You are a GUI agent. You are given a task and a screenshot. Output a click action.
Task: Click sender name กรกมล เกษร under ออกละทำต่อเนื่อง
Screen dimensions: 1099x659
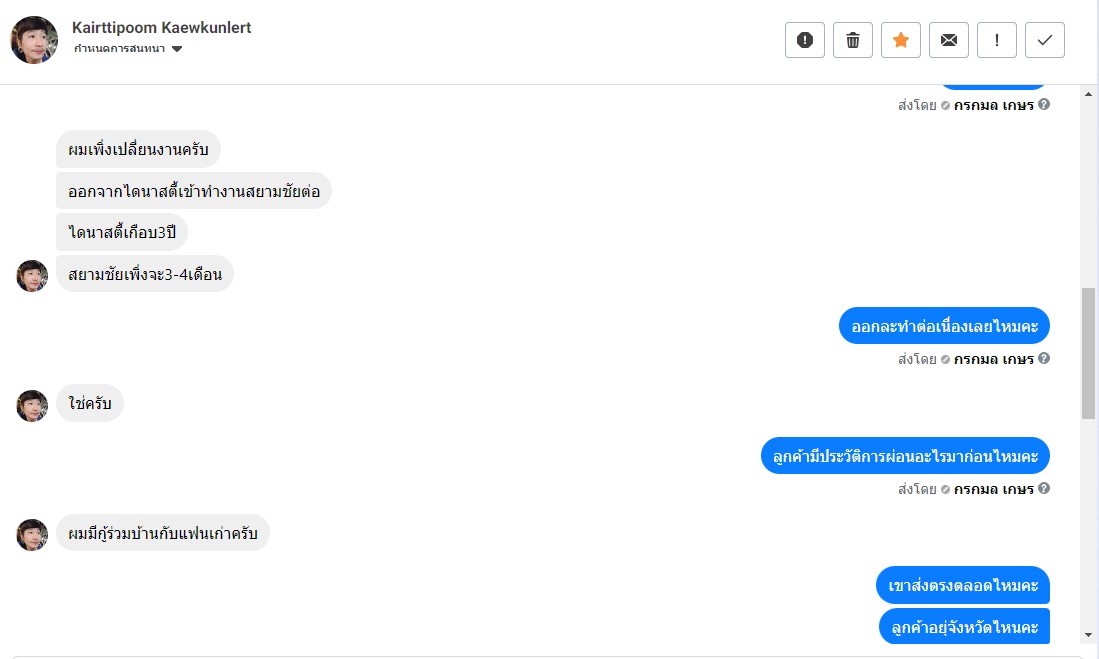click(993, 359)
